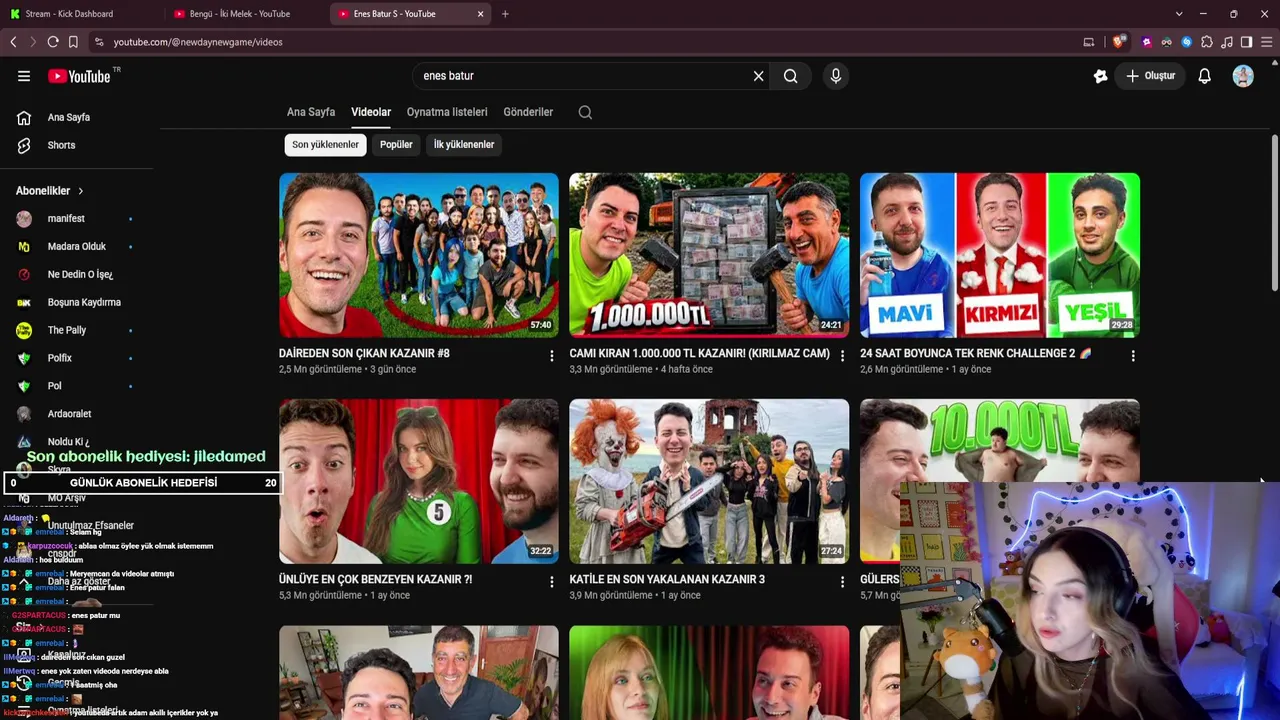Click the browser address bar URL

pos(198,42)
